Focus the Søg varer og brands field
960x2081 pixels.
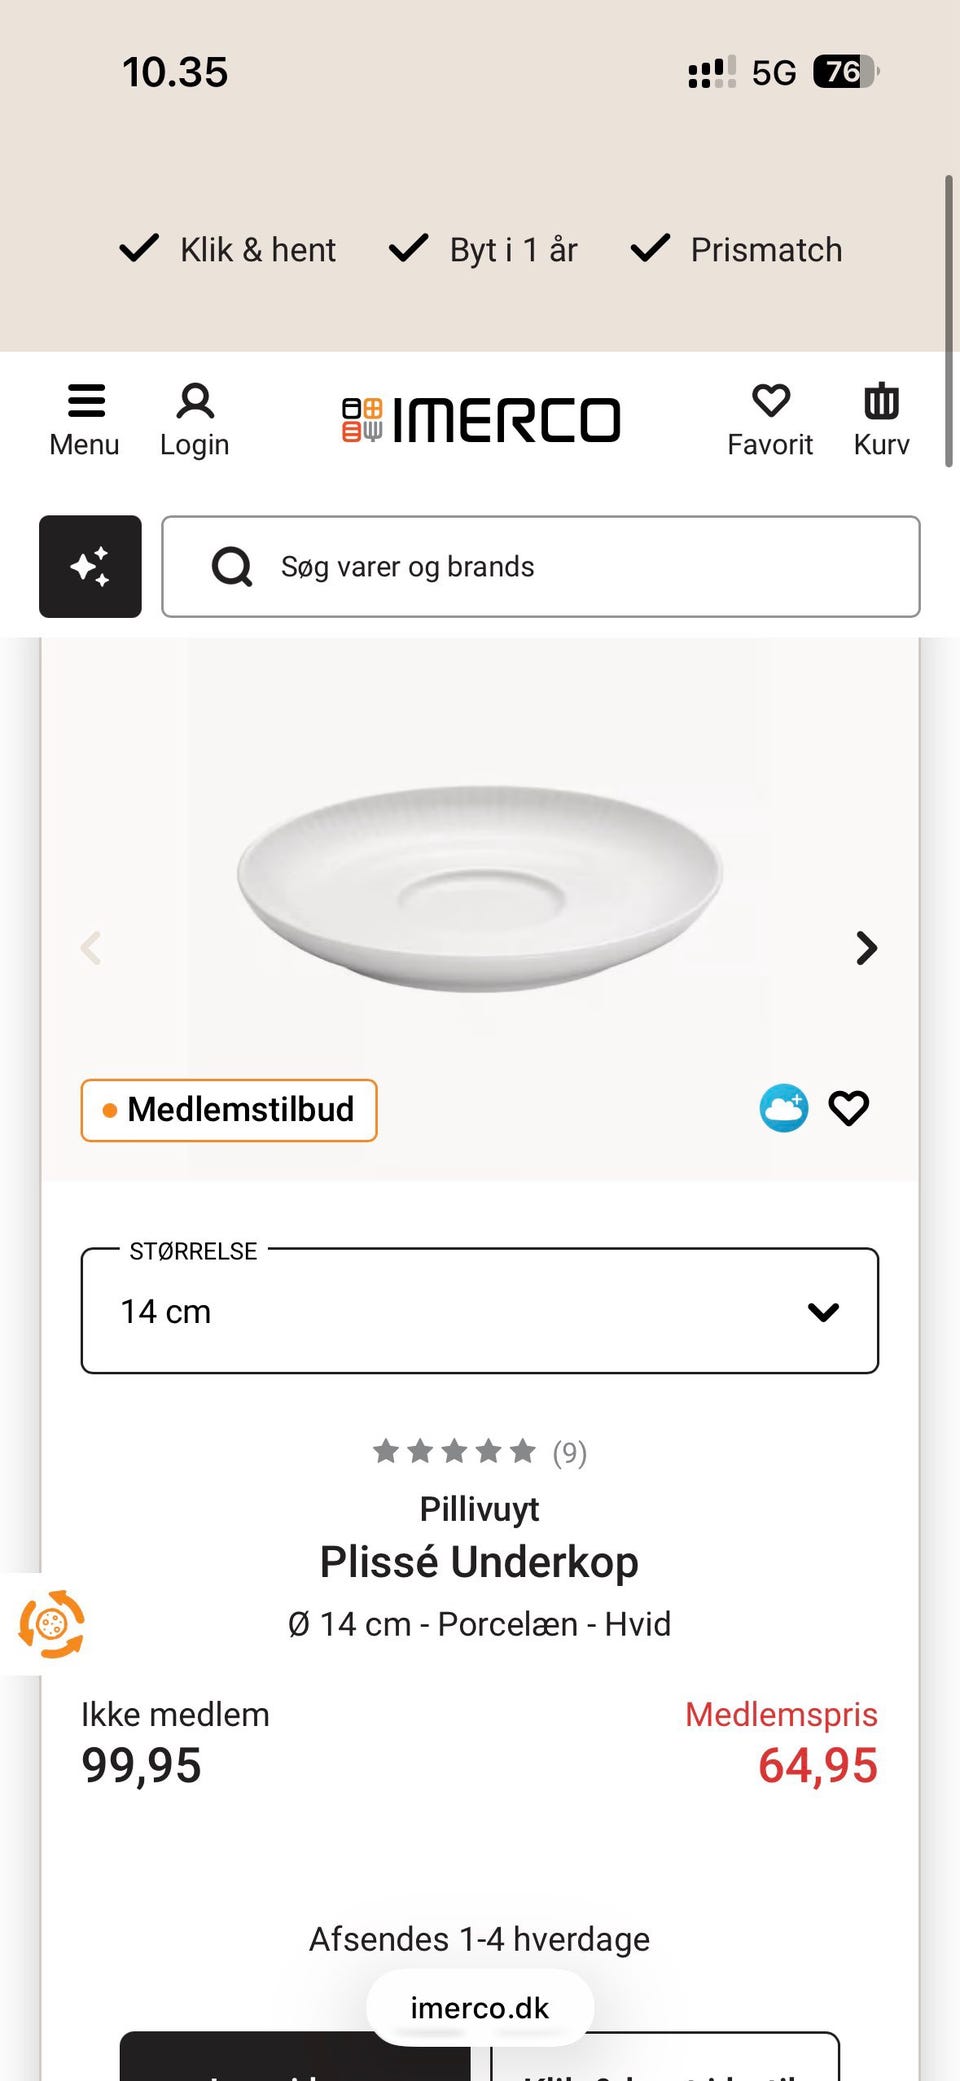click(x=541, y=566)
